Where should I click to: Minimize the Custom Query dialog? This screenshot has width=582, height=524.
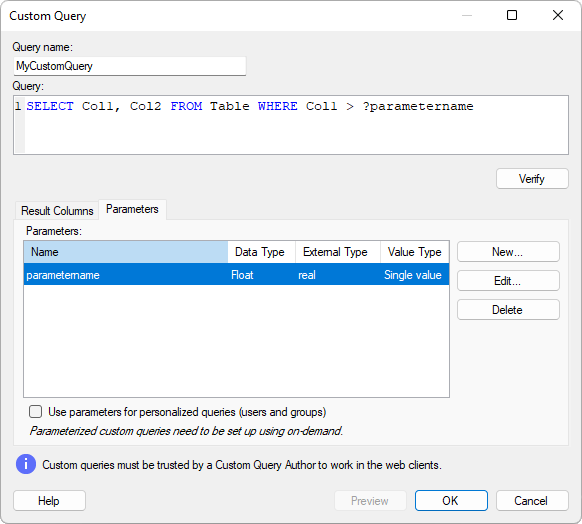click(x=467, y=15)
